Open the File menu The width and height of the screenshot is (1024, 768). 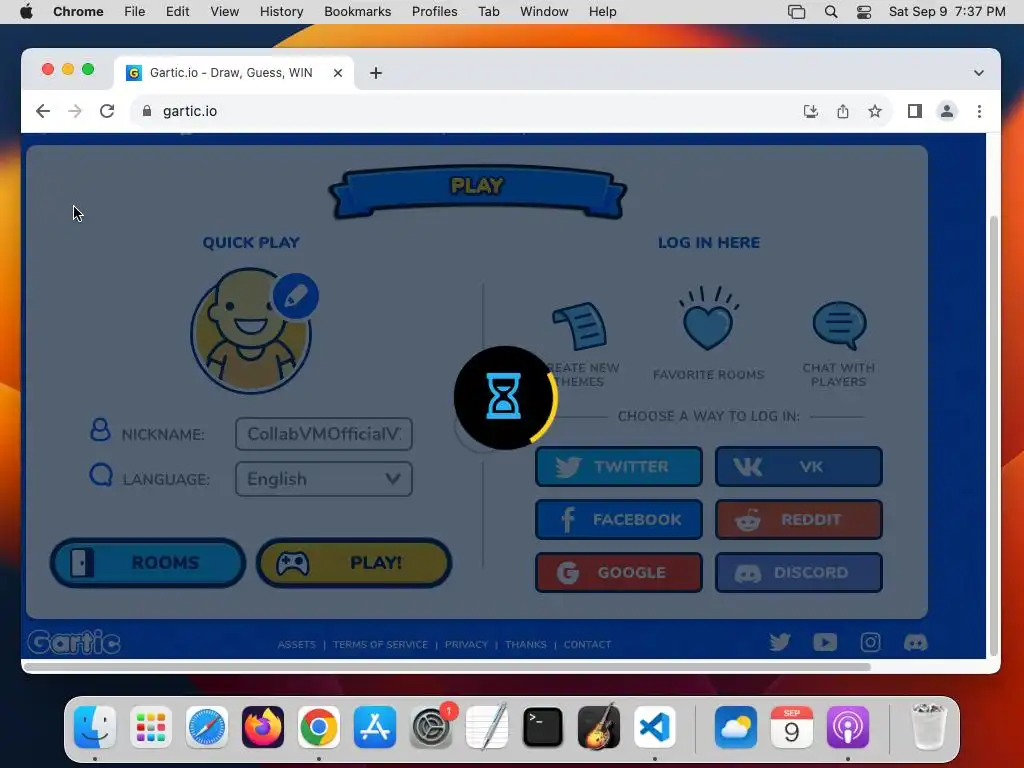coord(135,12)
